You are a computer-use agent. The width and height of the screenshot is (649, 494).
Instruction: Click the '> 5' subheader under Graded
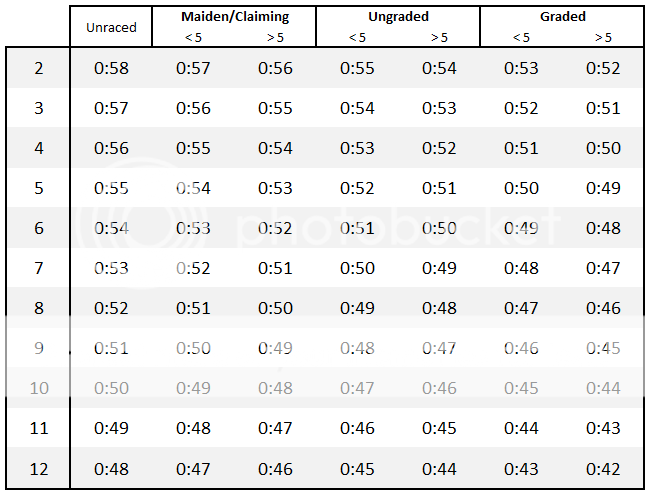click(x=603, y=37)
